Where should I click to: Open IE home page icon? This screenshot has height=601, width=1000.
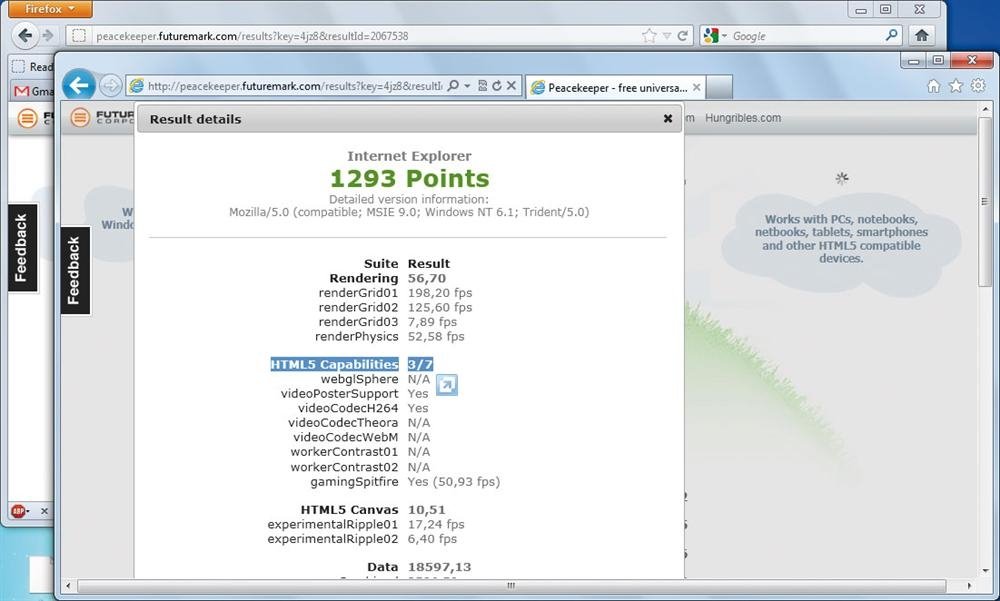coord(934,86)
